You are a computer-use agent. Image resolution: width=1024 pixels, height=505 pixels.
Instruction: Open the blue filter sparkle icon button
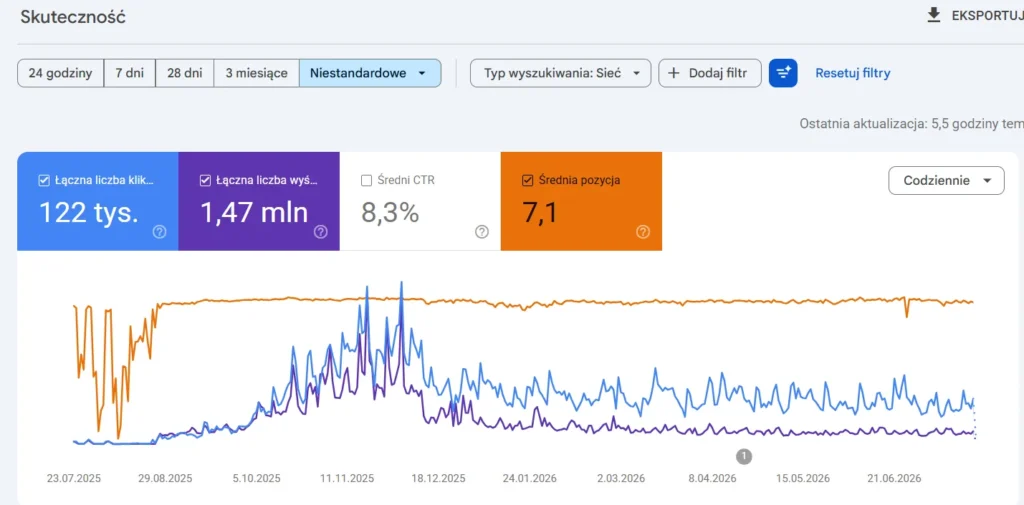pos(783,73)
